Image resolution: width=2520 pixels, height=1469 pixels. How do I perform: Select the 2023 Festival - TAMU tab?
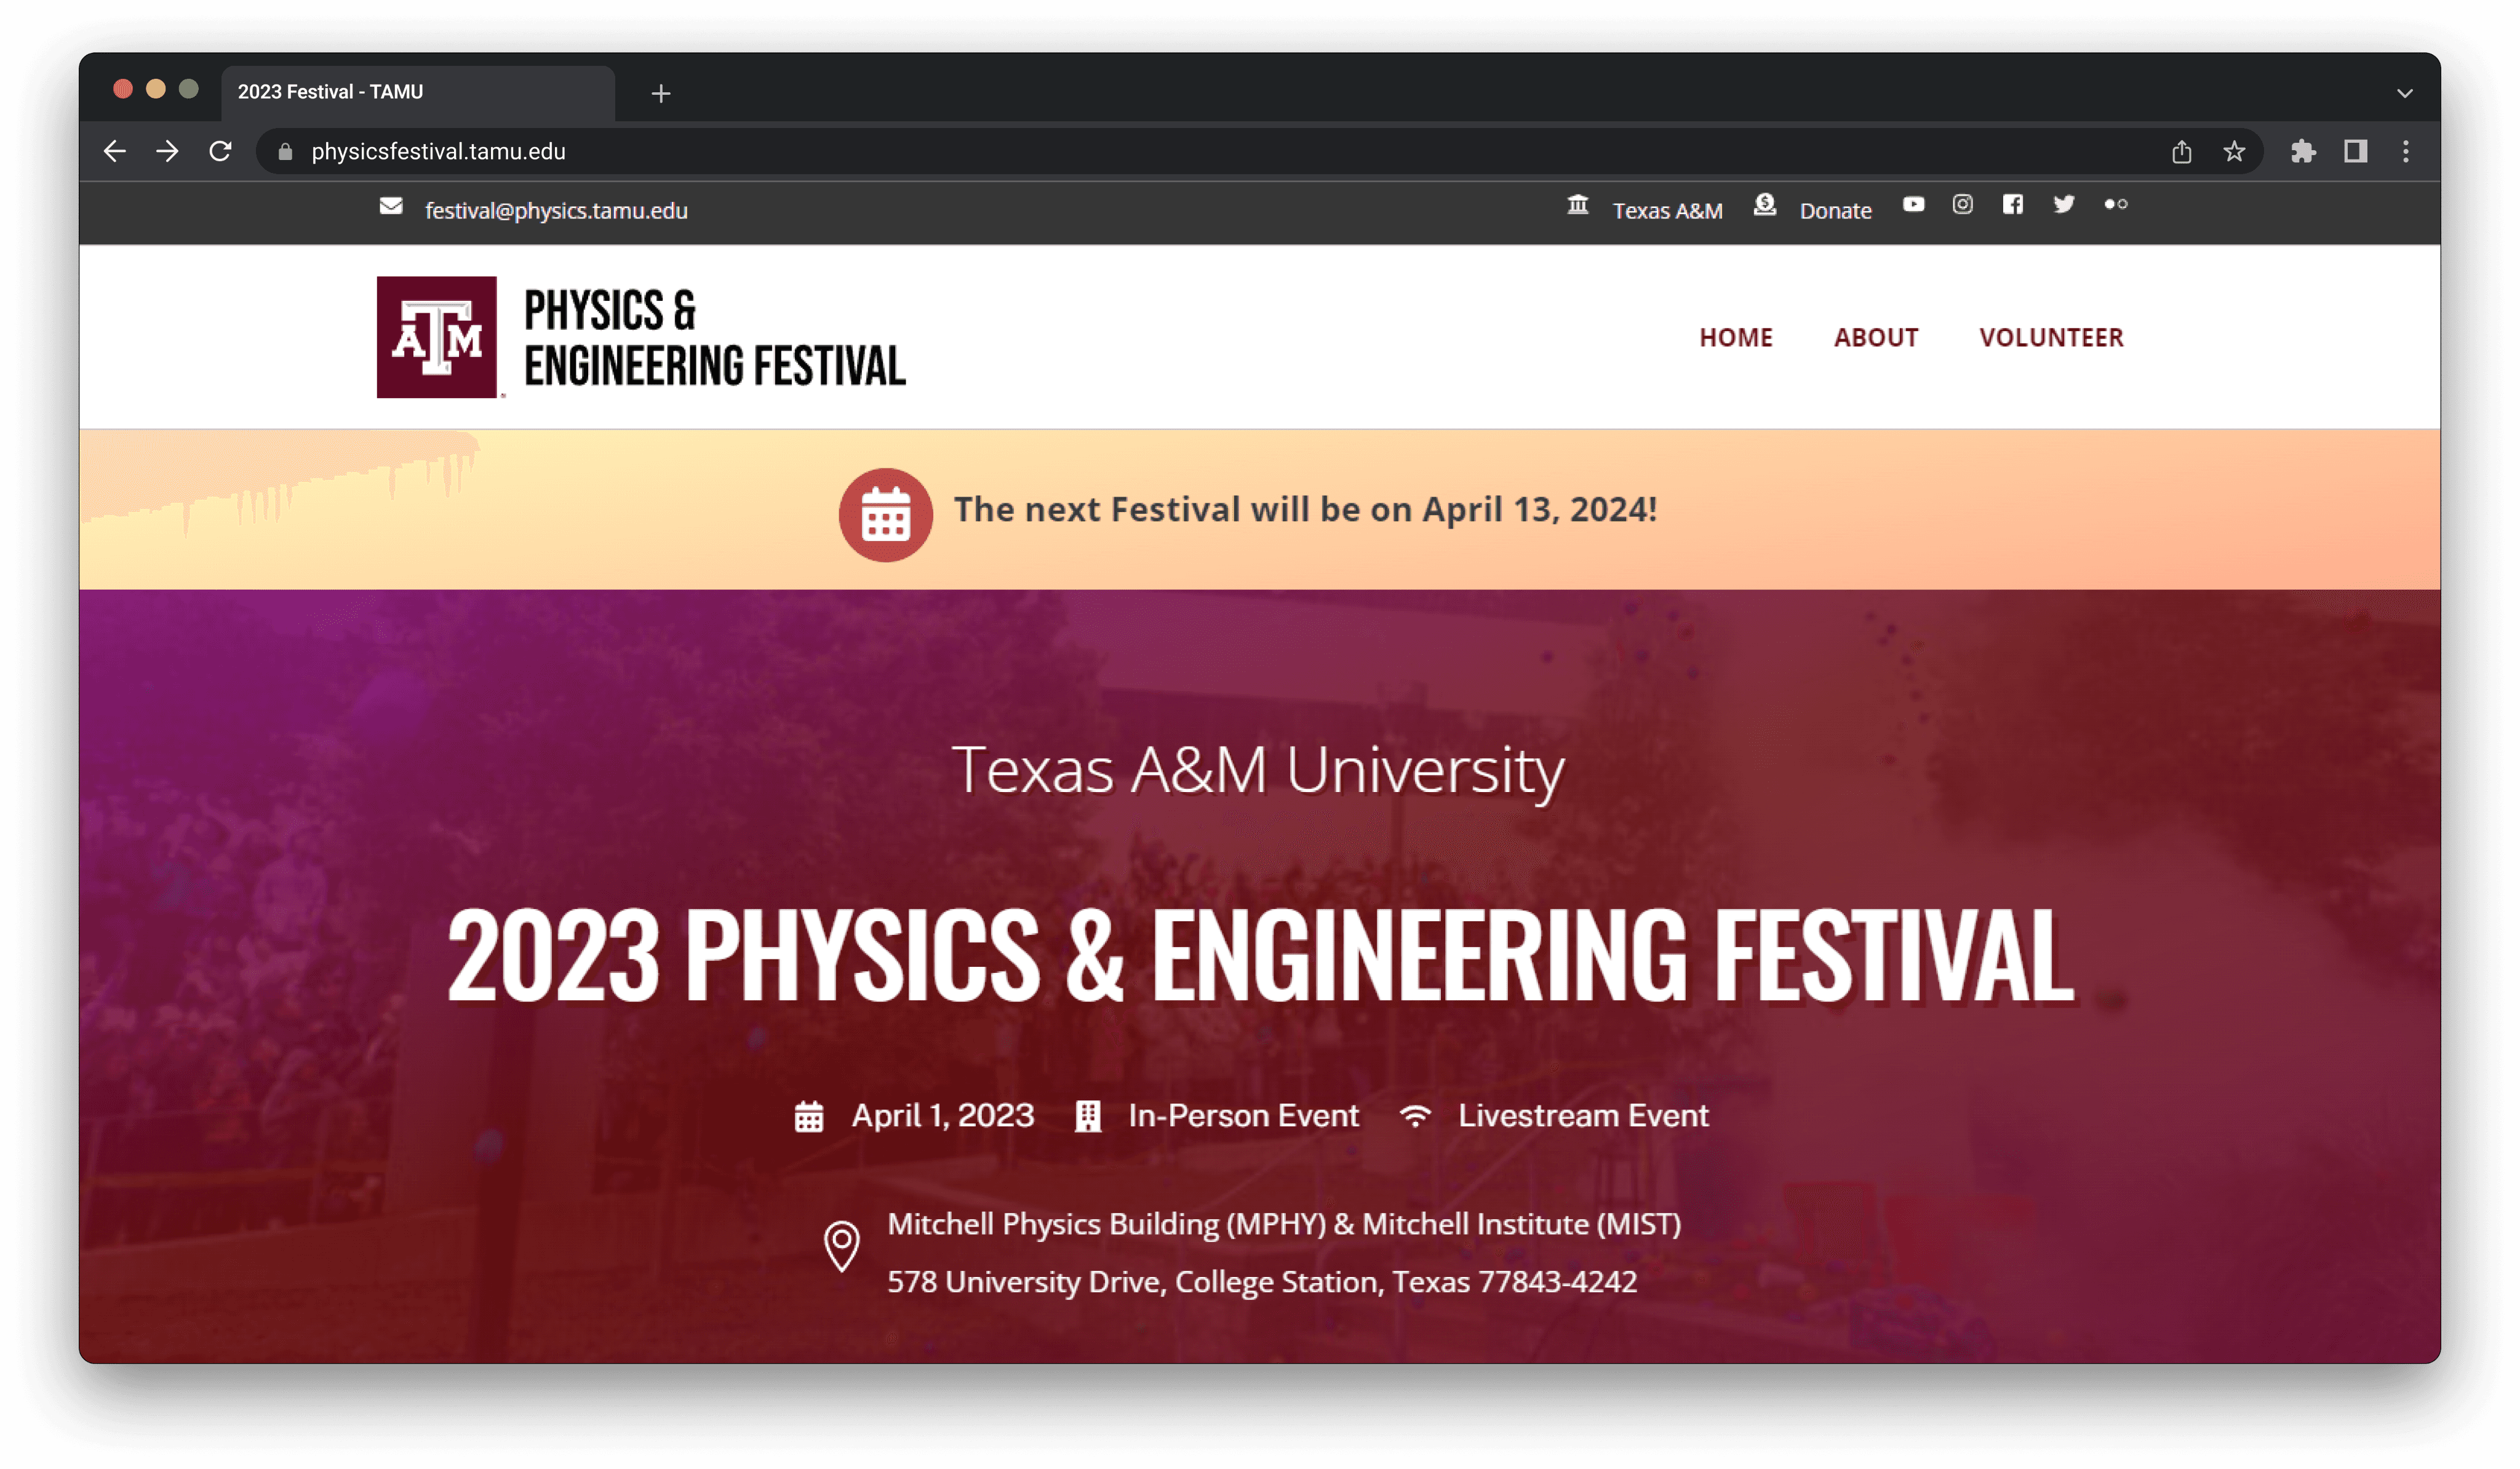pyautogui.click(x=418, y=92)
